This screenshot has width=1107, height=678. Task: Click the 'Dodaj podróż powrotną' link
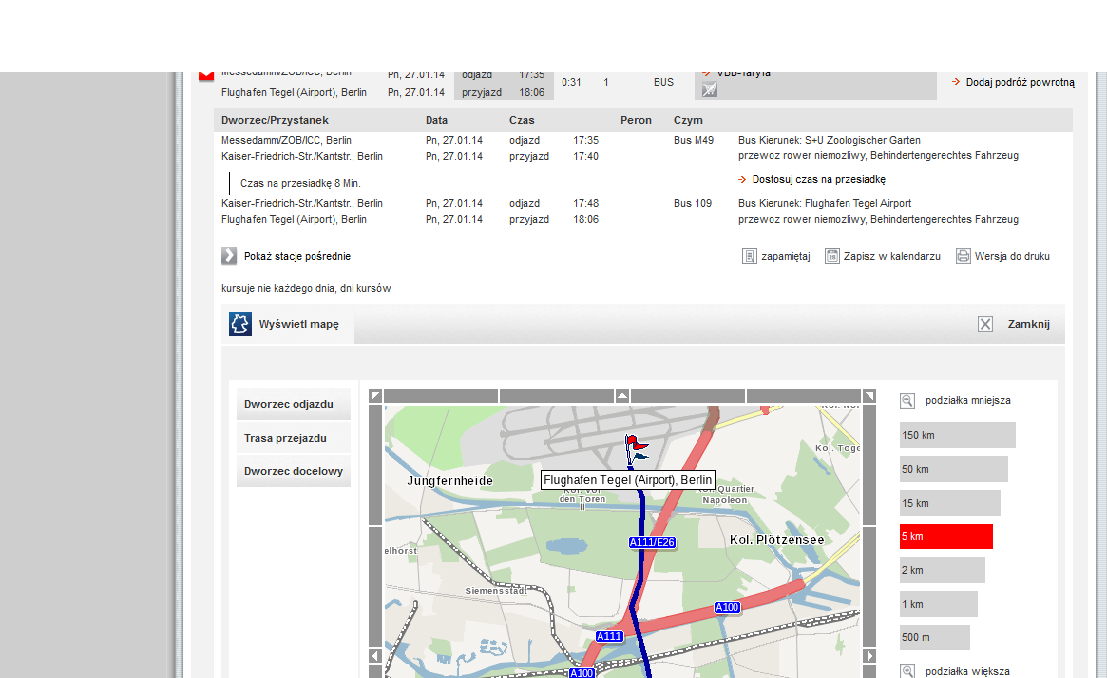pyautogui.click(x=1012, y=83)
